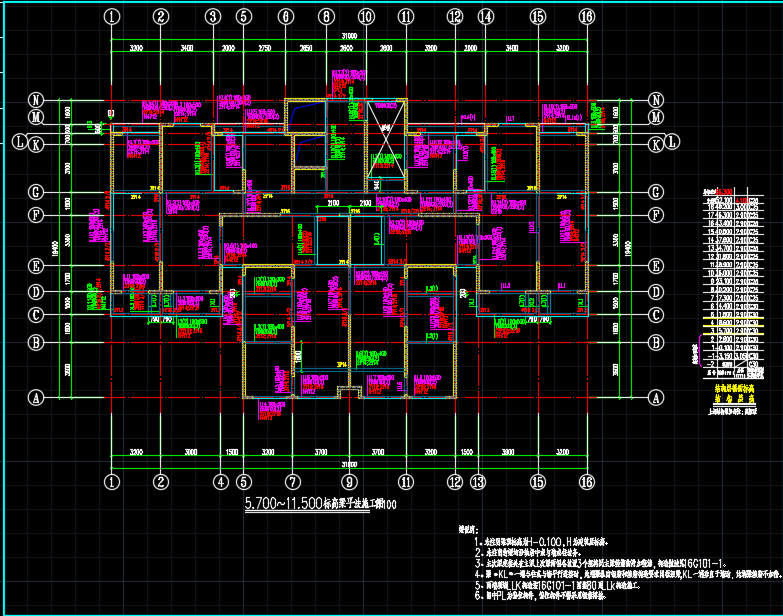Click grid axis bubble 3 at top

pyautogui.click(x=212, y=17)
